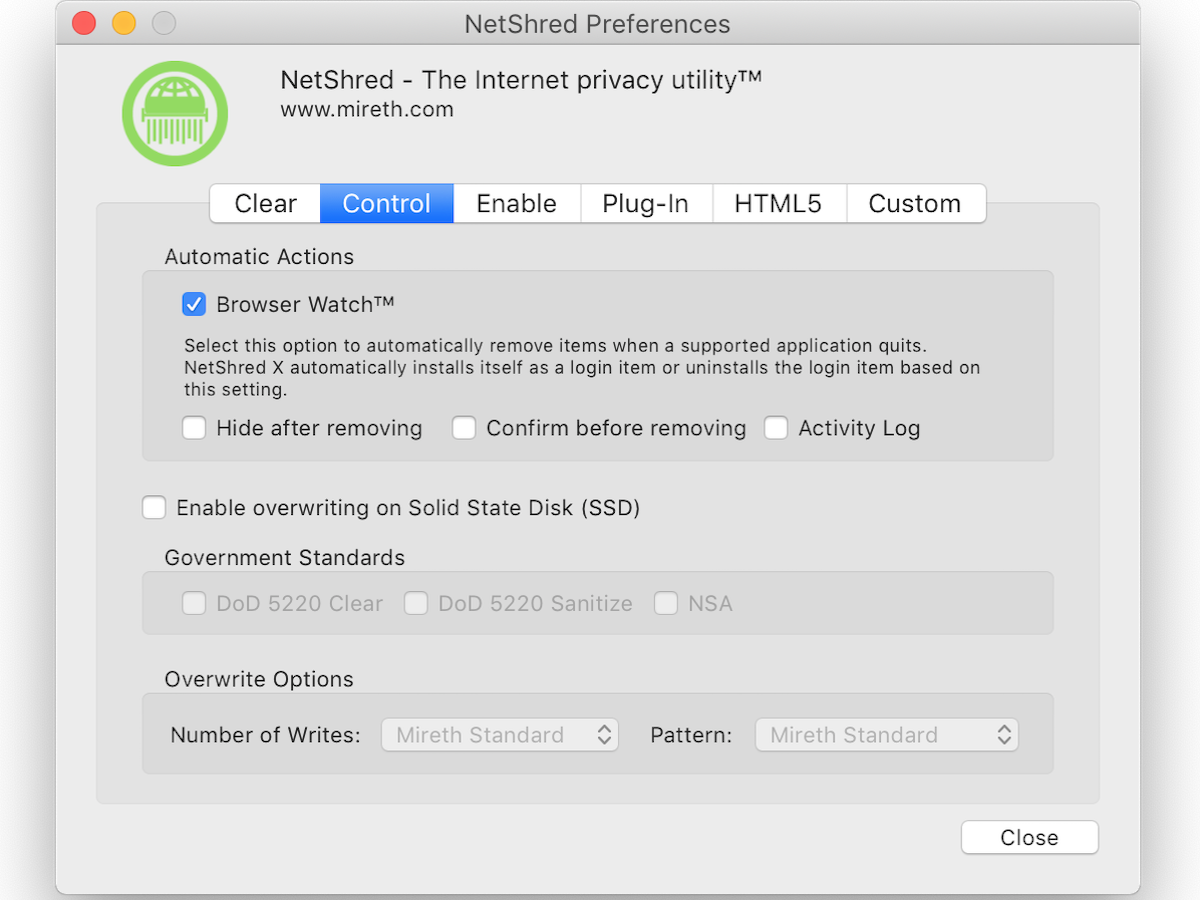1200x900 pixels.
Task: Enable Hide after removing option
Action: 194,429
